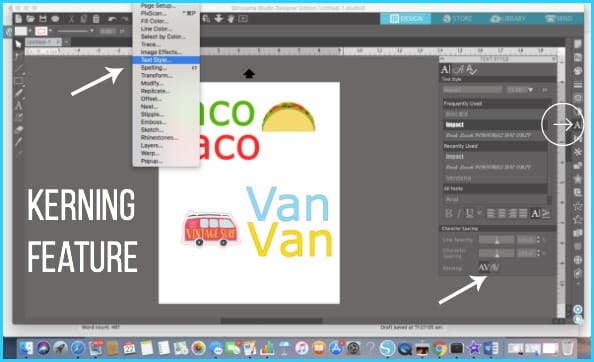Switch to the LIBRARY tab
This screenshot has width=594, height=362.
[508, 19]
